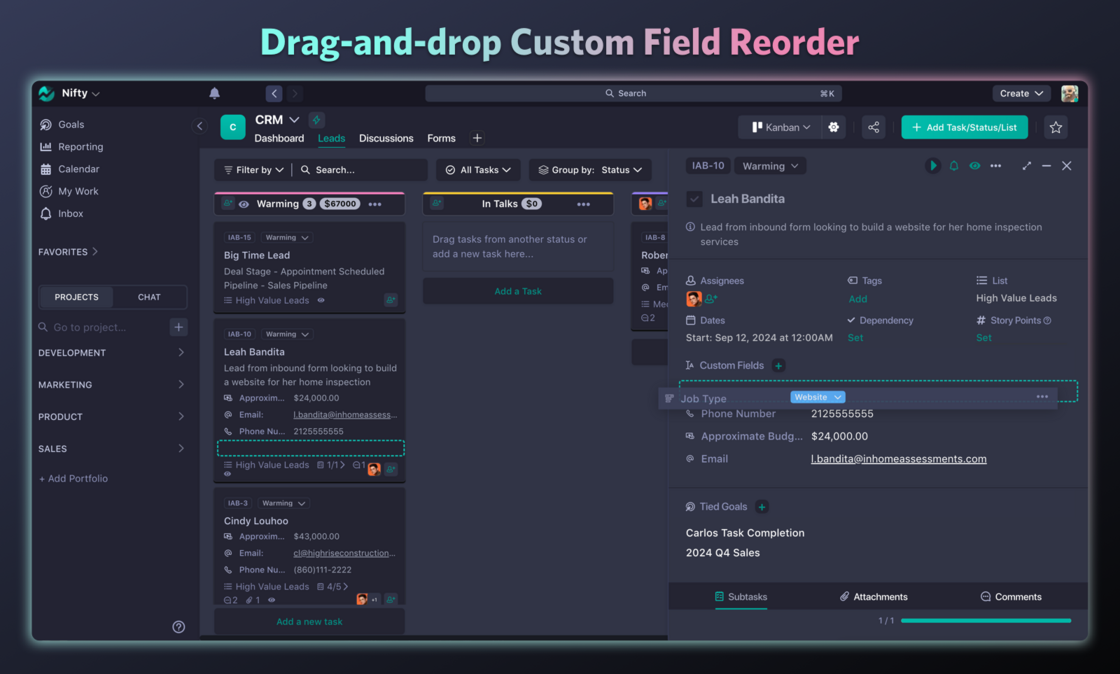Screen dimensions: 1120x674
Task: Open the l.bandita email link
Action: click(898, 459)
